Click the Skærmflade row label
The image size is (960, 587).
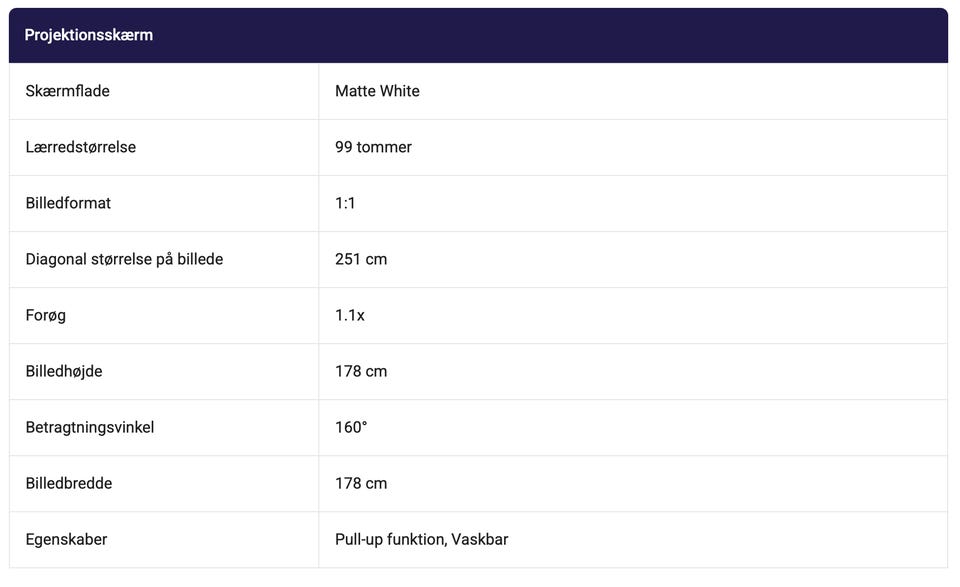click(67, 91)
